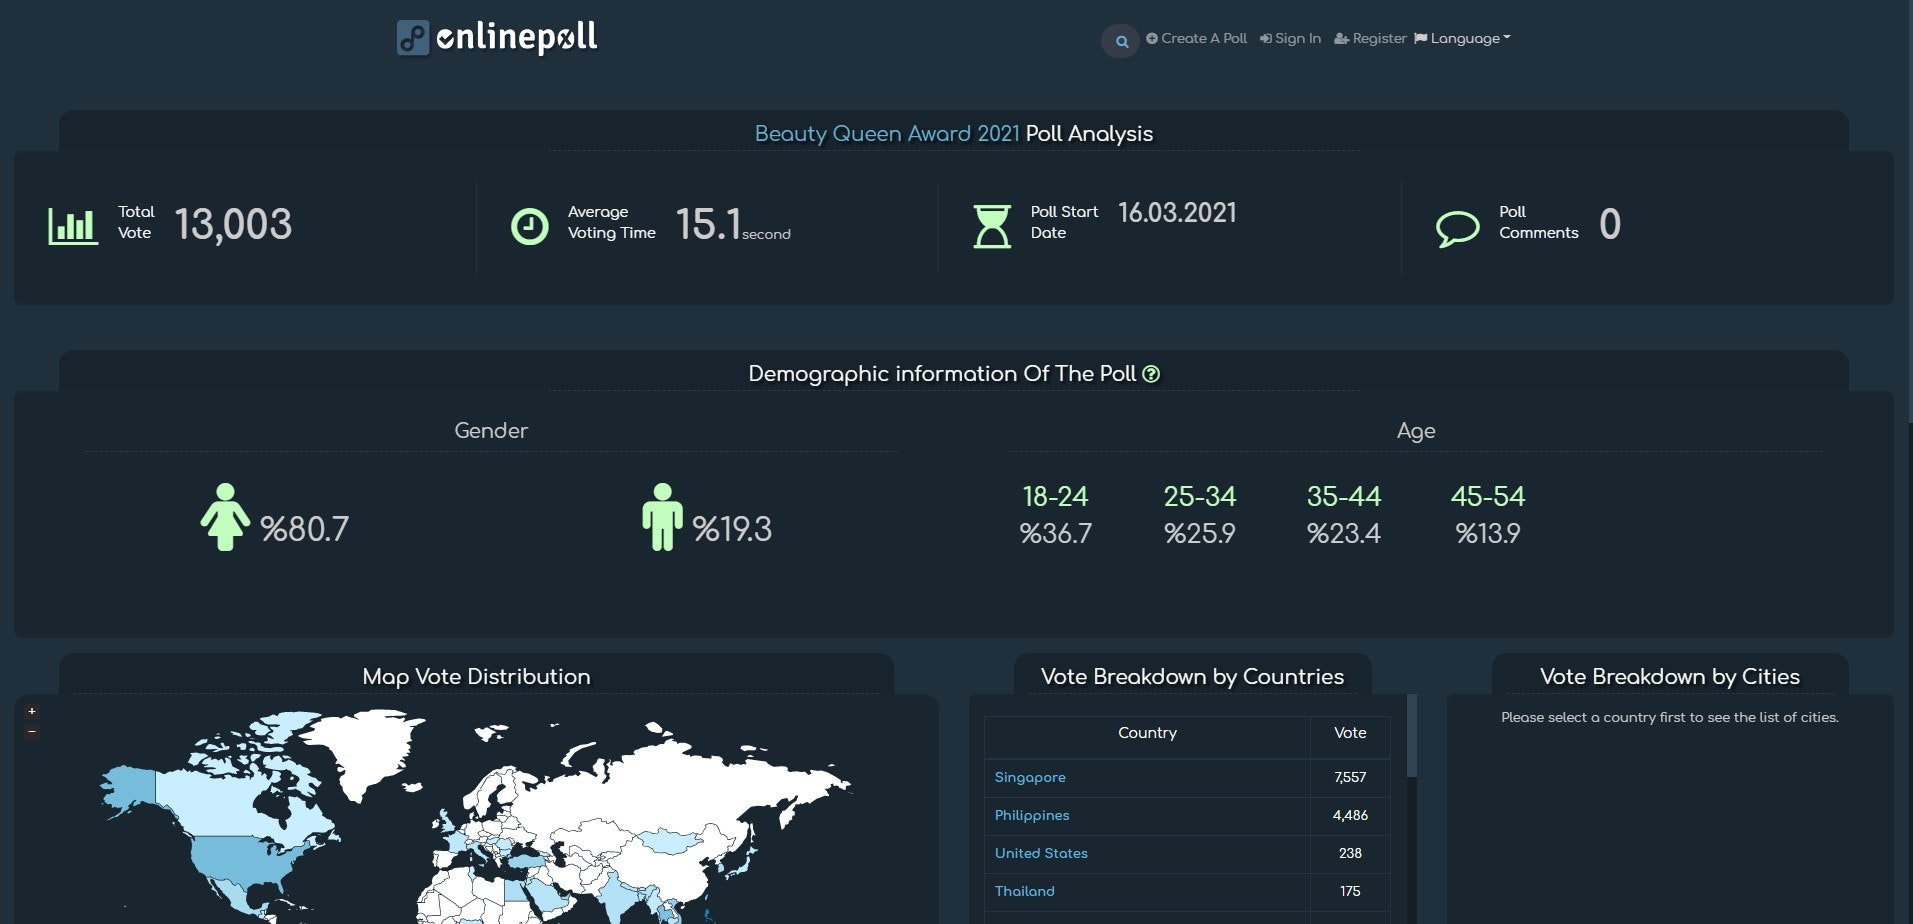Click the poll start date 16.03.2021

(1177, 212)
